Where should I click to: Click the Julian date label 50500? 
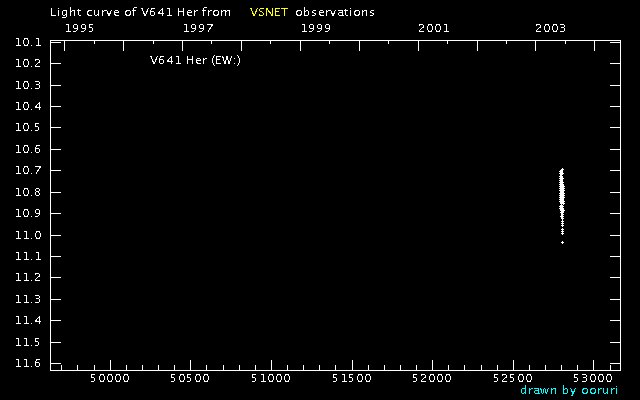[x=190, y=378]
